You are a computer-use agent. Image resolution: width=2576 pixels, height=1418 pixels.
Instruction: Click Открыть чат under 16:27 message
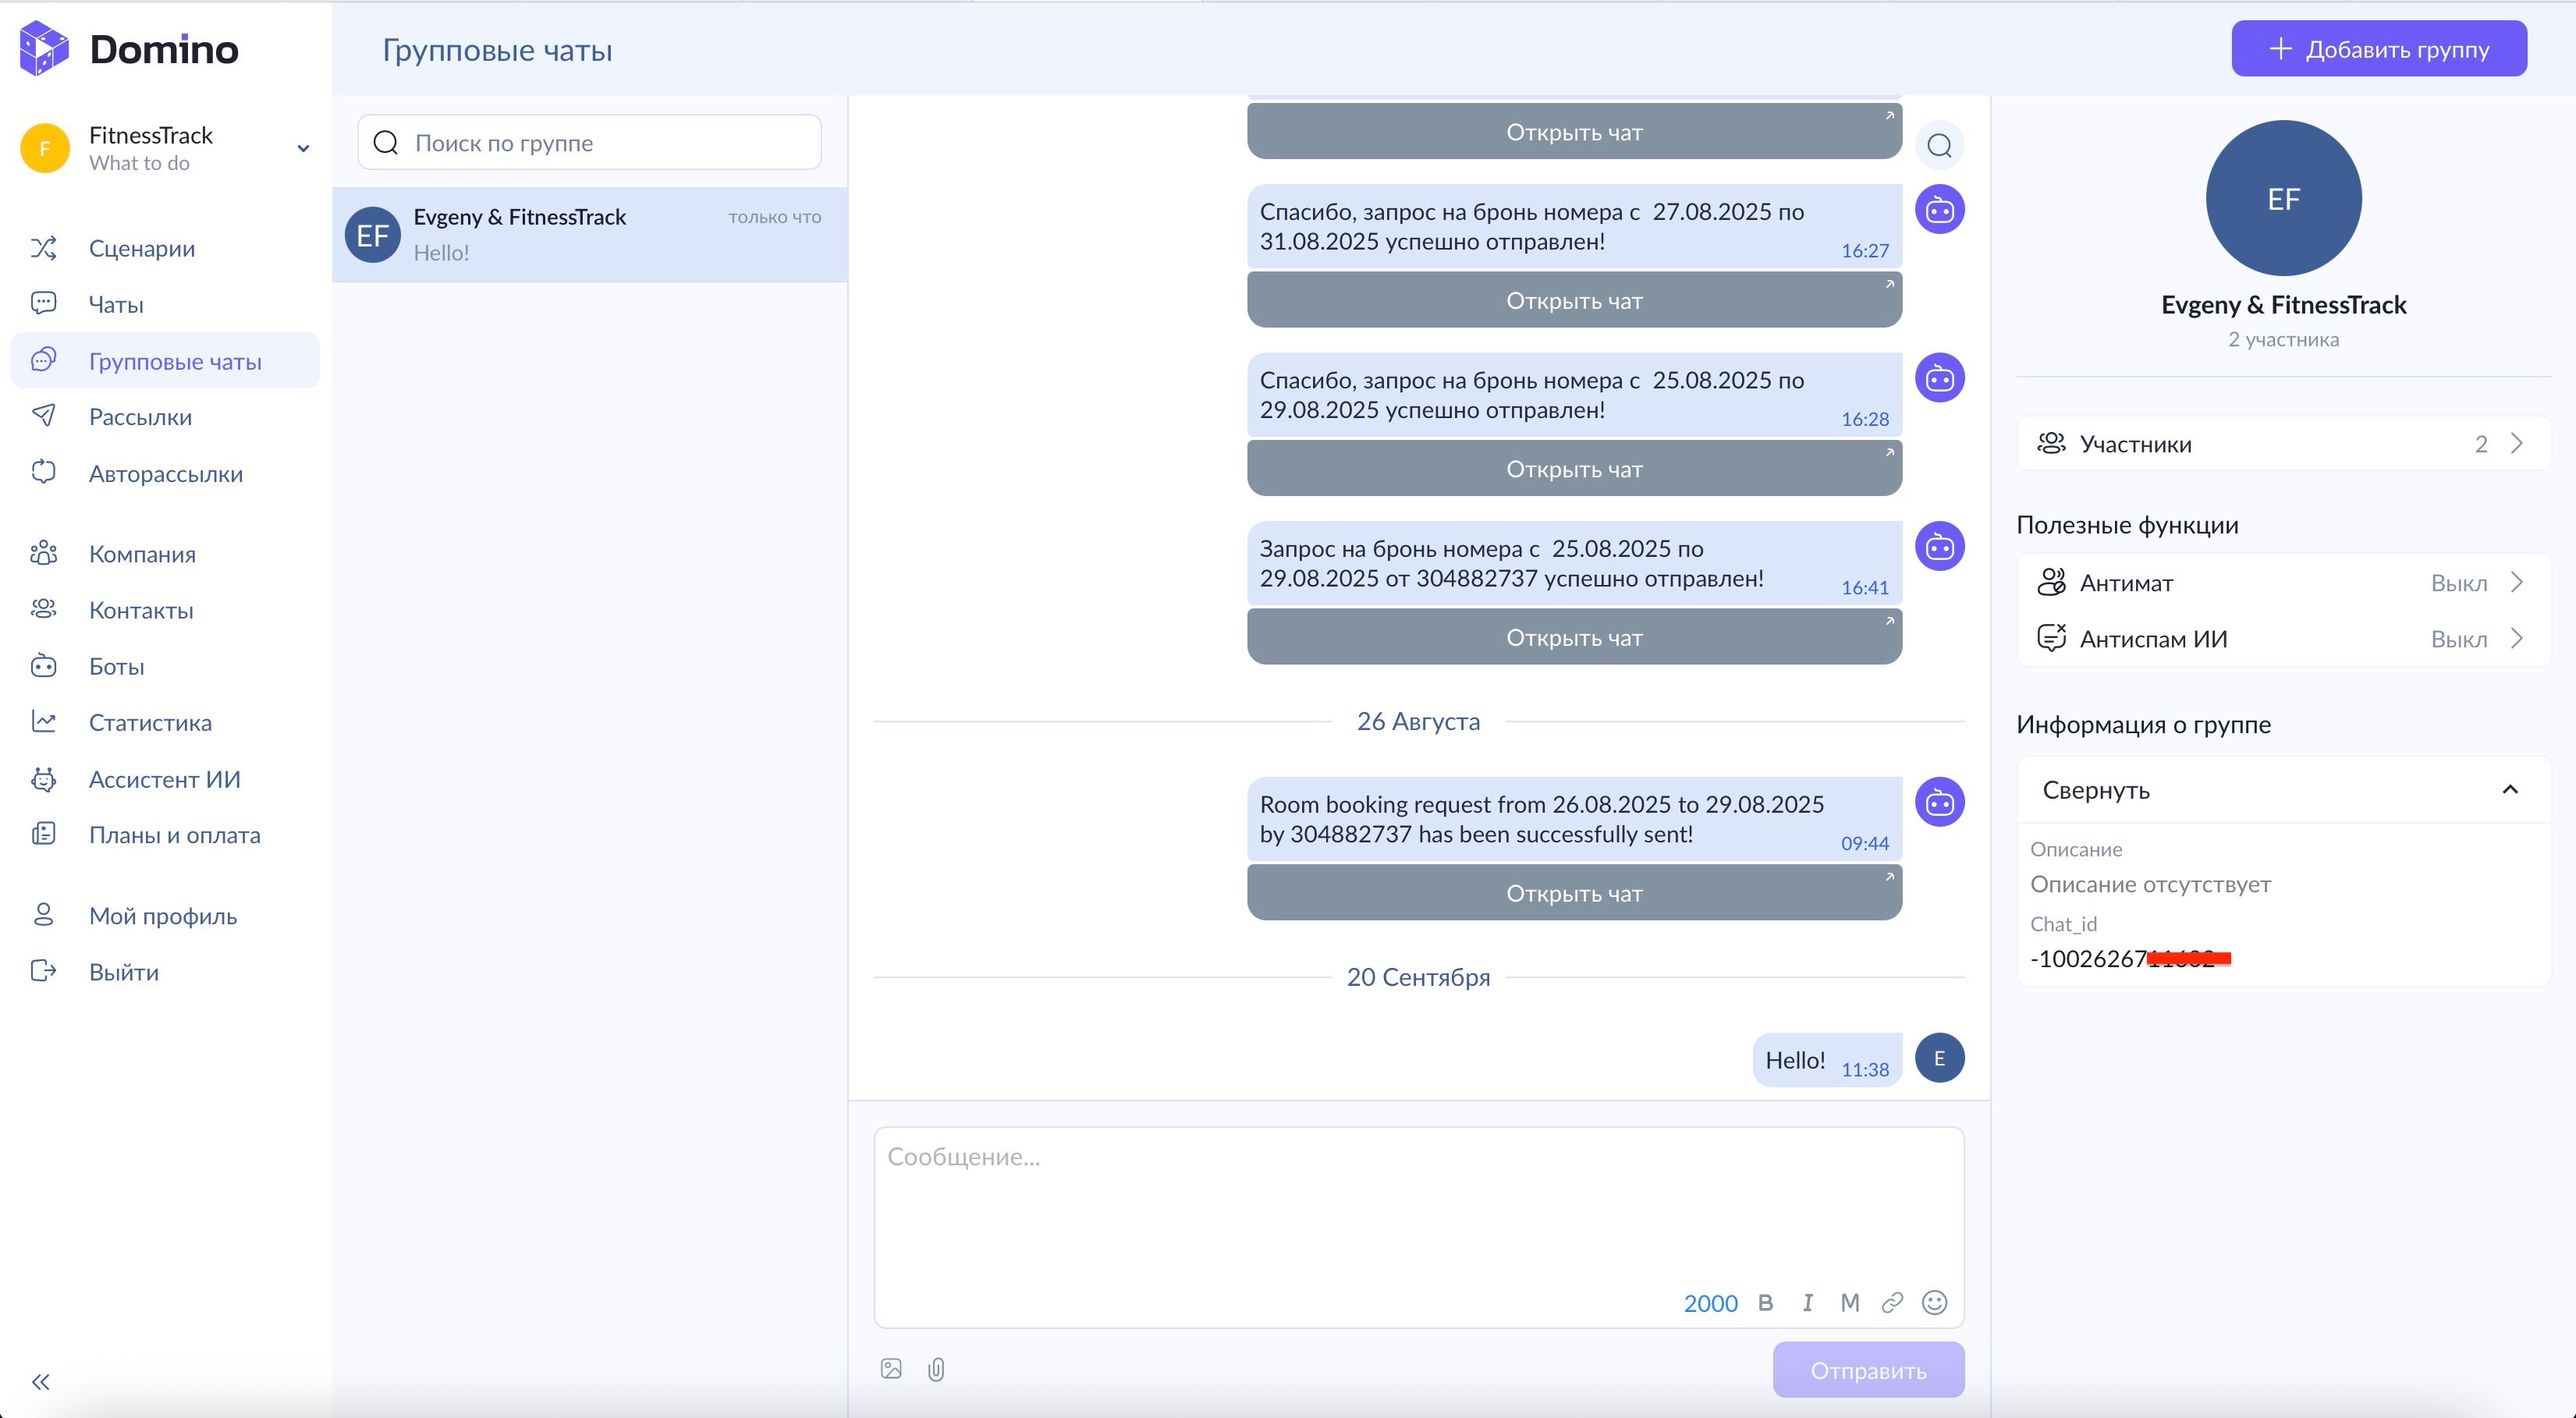1574,300
